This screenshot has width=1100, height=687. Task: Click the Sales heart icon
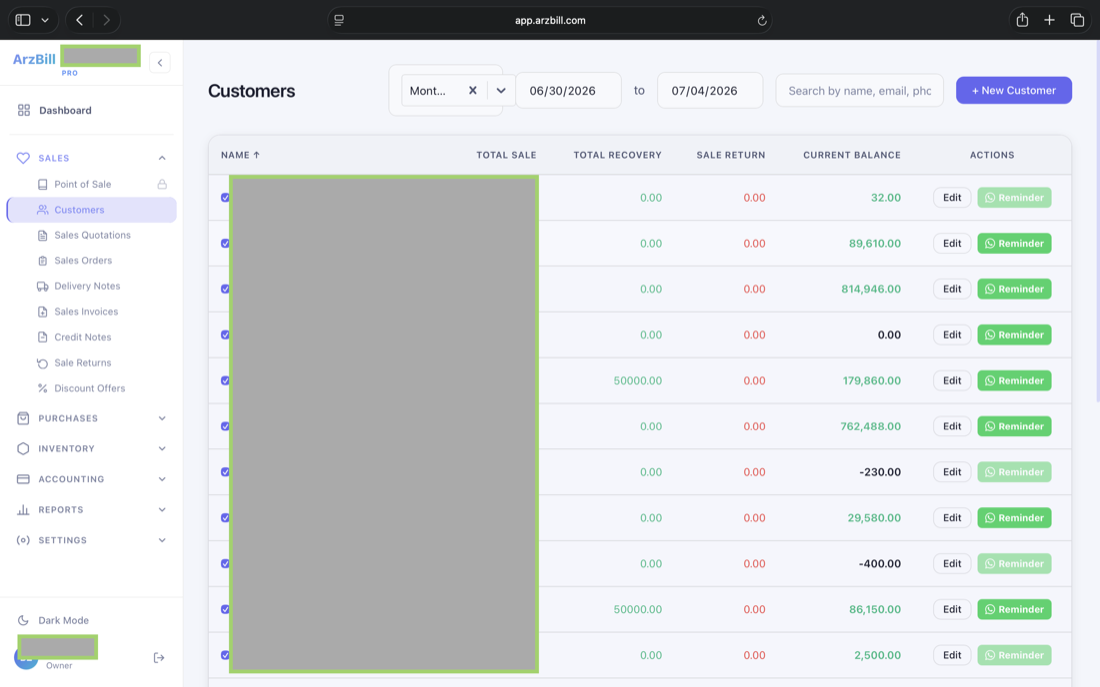[23, 158]
